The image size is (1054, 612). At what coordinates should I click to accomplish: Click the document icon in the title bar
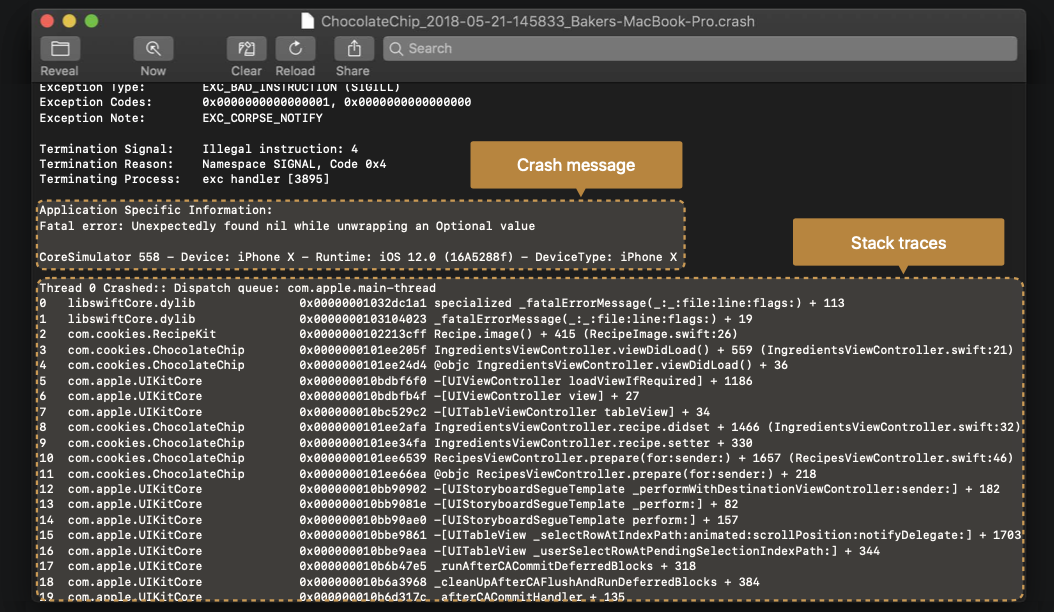click(306, 21)
